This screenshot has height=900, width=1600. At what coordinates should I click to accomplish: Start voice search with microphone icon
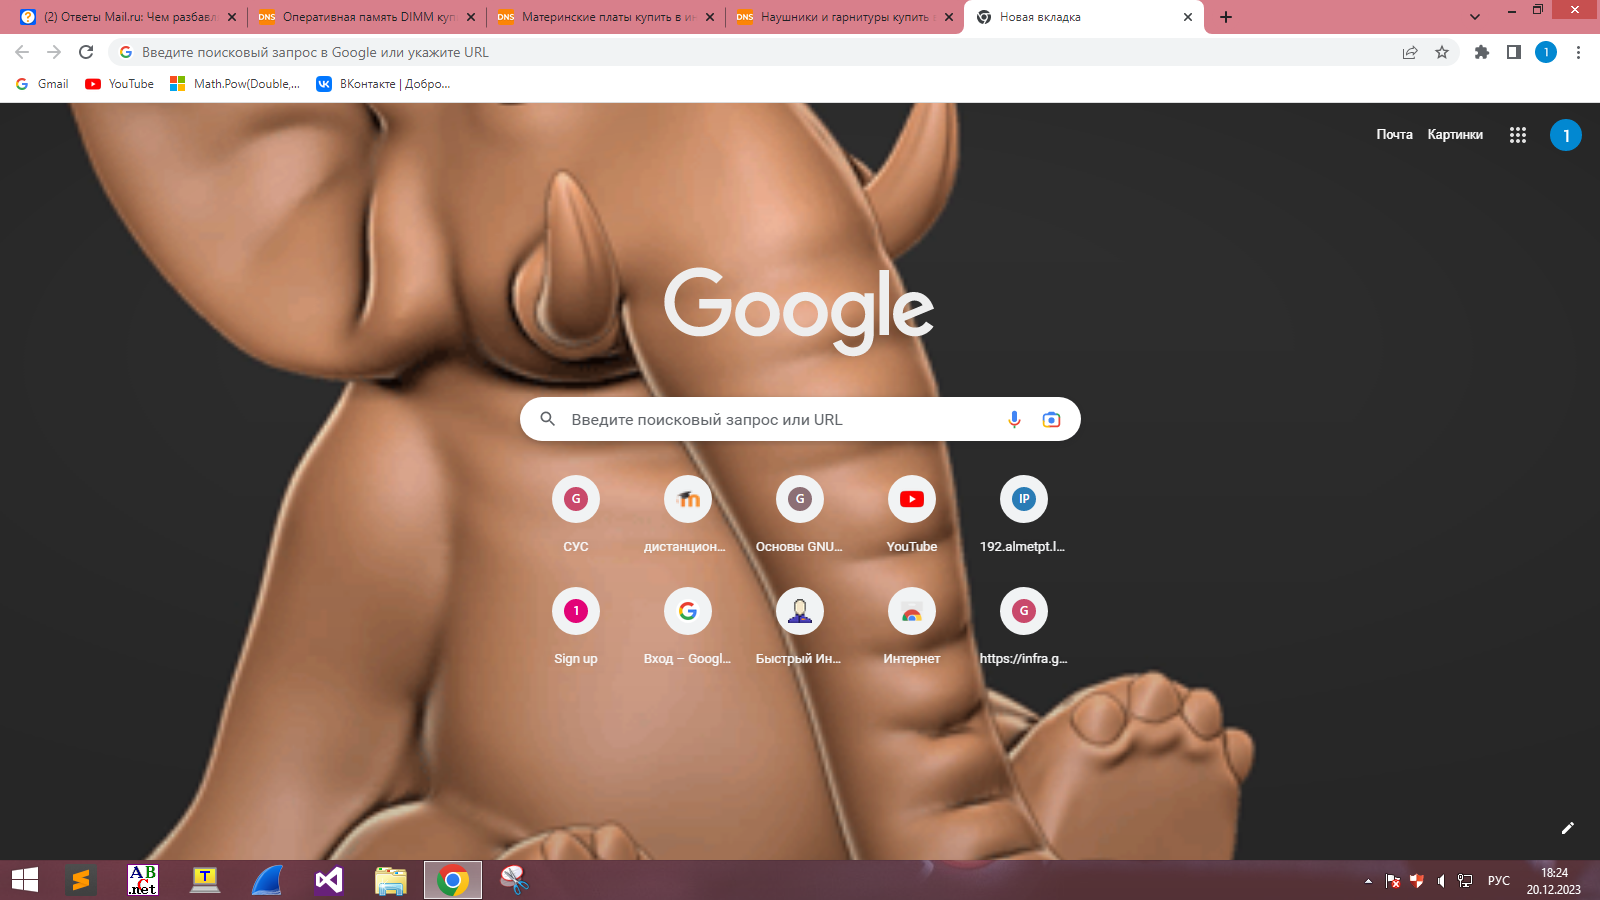pyautogui.click(x=1014, y=419)
